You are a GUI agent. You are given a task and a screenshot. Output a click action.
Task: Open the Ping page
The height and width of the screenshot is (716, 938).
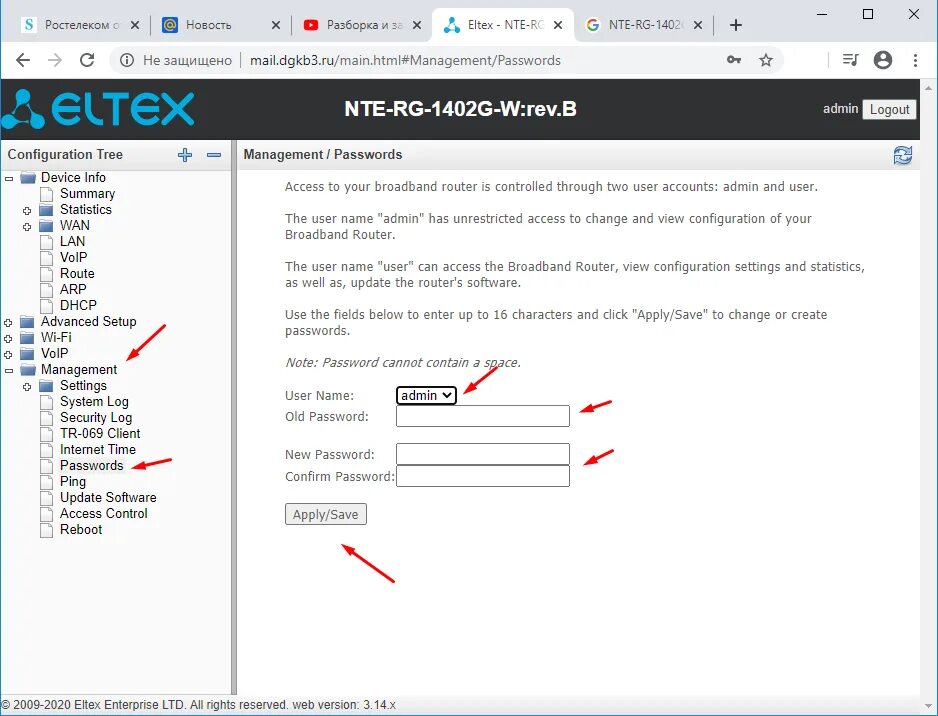[x=73, y=482]
